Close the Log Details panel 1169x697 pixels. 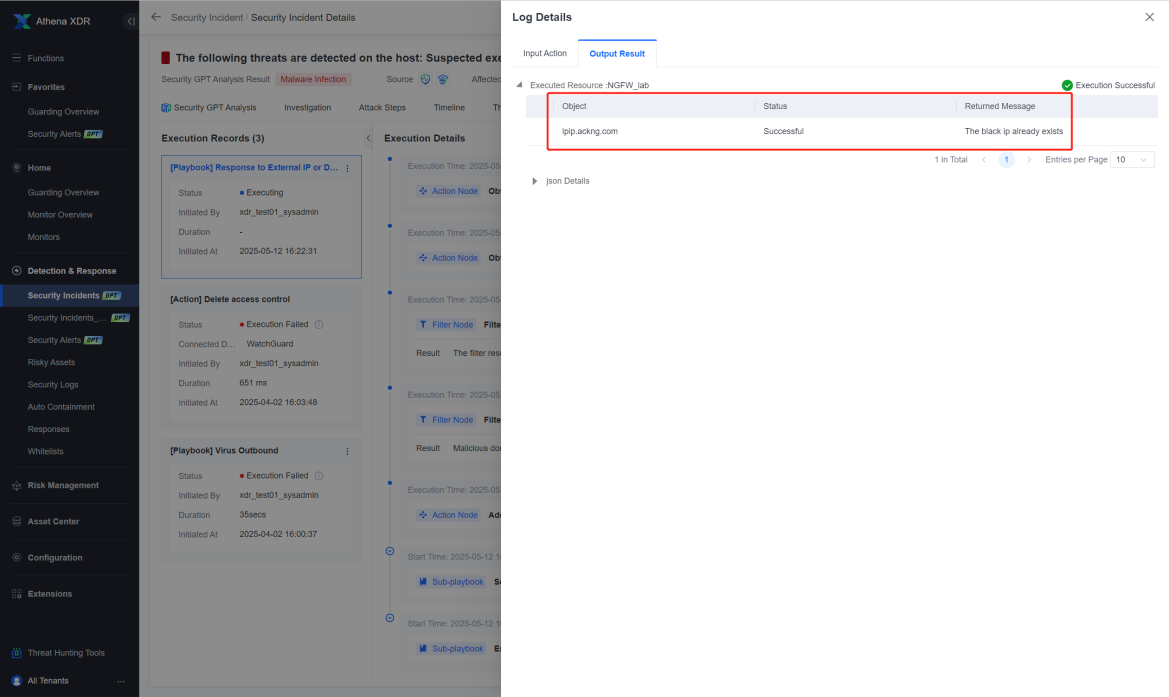[1149, 17]
